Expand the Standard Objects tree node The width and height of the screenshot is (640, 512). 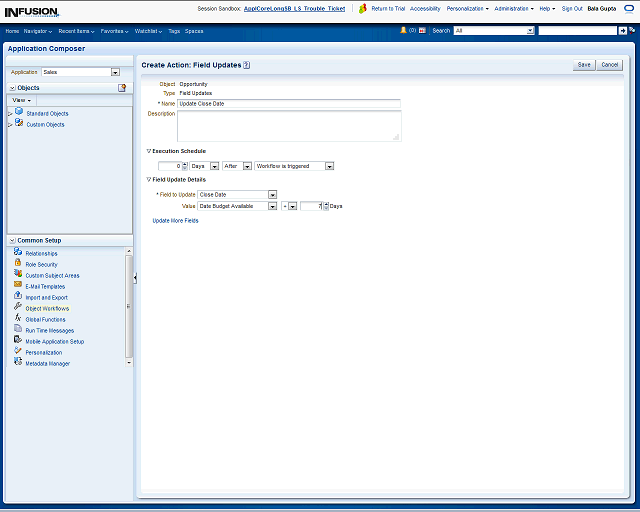[10, 114]
